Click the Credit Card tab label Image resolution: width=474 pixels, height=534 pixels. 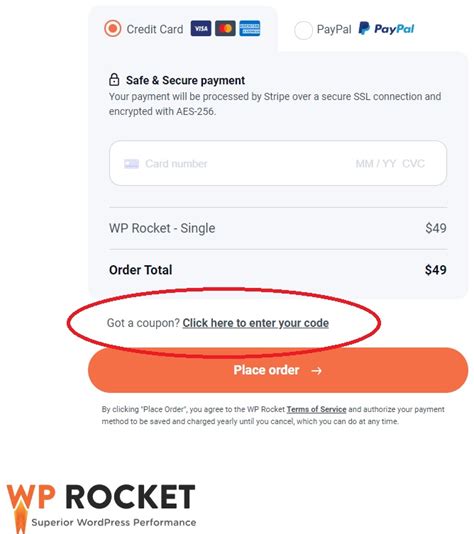coord(155,29)
